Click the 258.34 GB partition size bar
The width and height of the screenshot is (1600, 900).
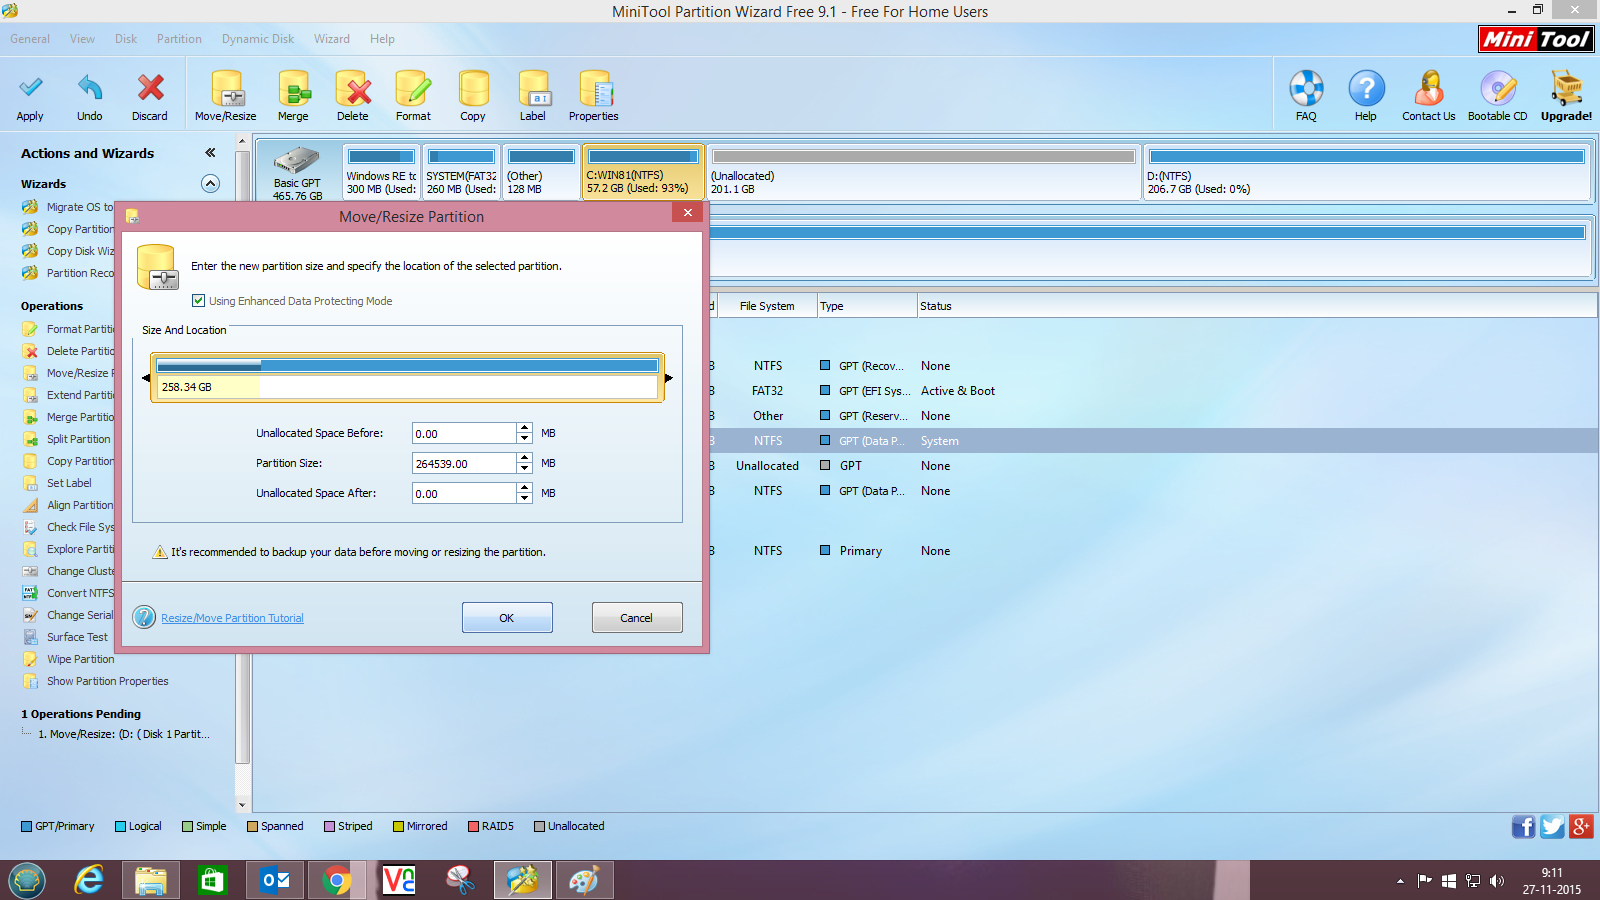407,378
